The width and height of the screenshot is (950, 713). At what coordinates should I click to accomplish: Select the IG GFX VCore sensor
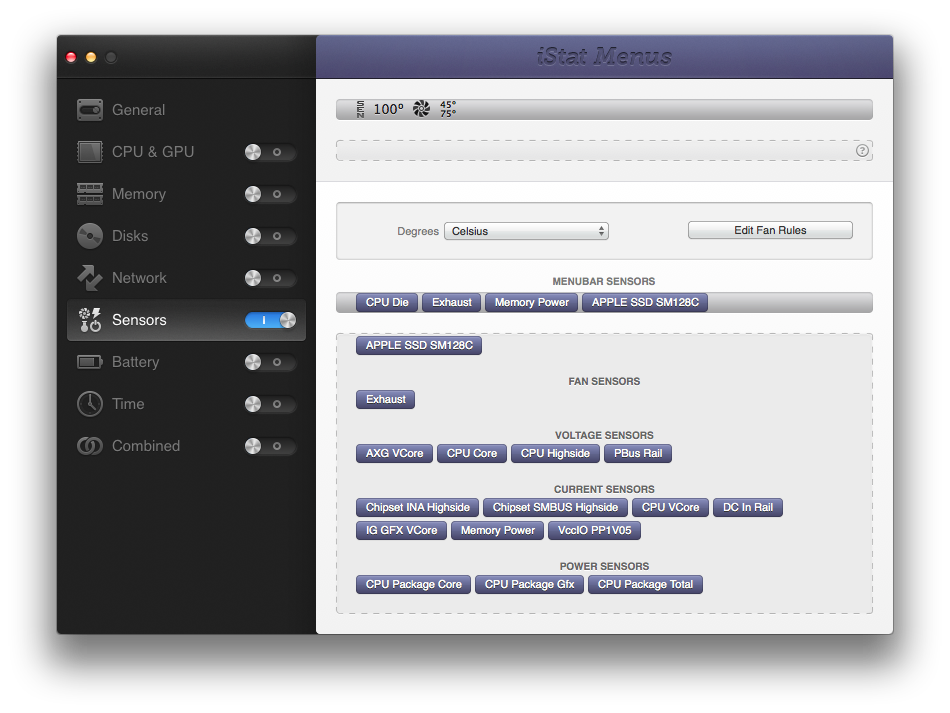point(402,530)
